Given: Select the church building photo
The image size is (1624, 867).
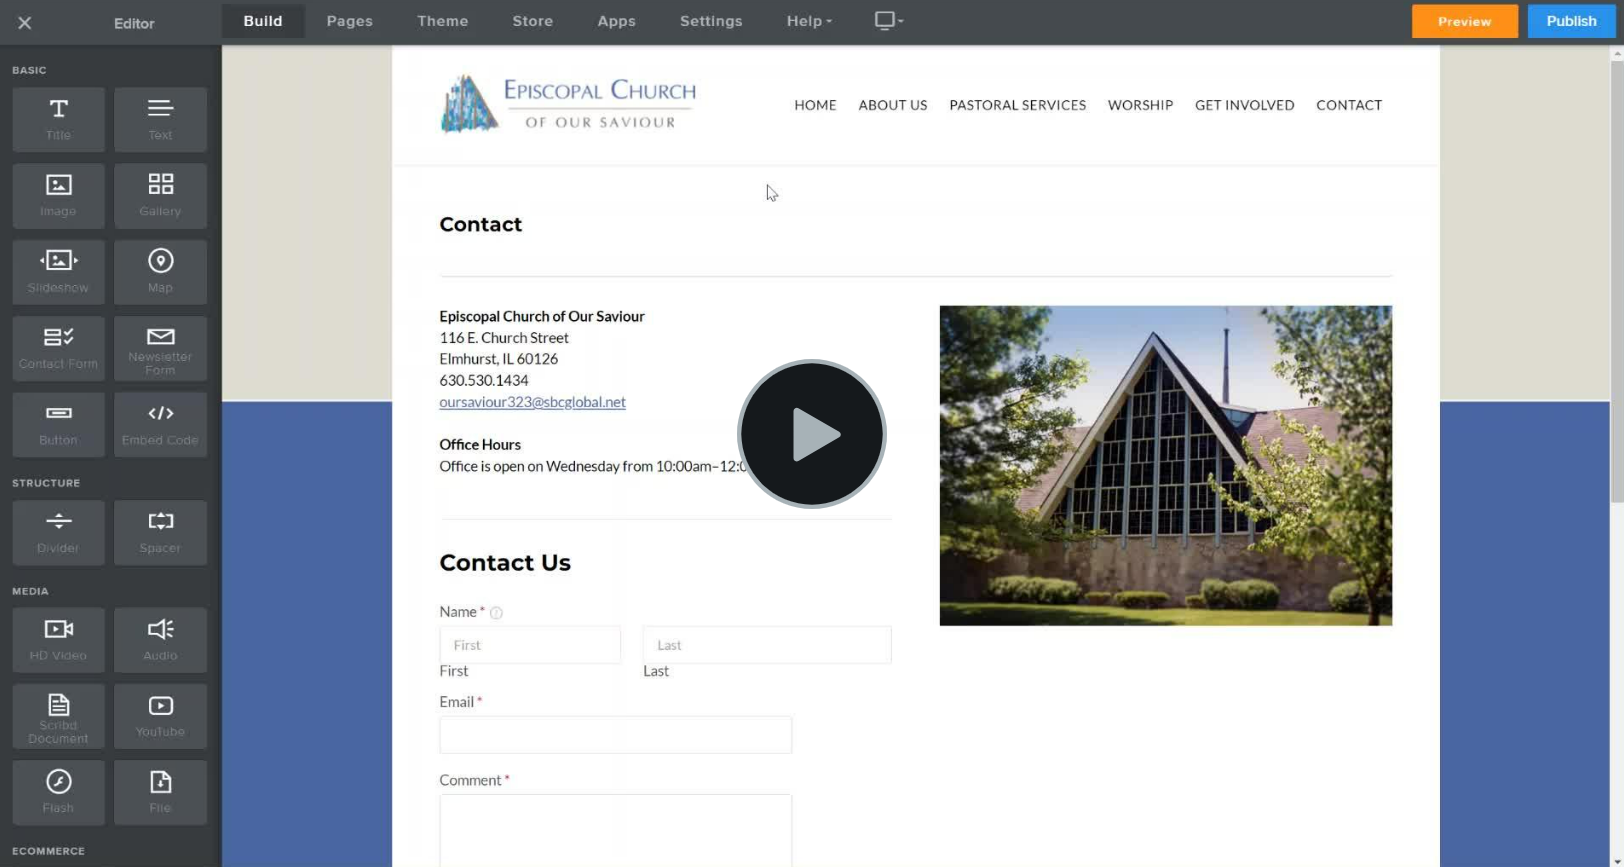Looking at the screenshot, I should [1165, 466].
